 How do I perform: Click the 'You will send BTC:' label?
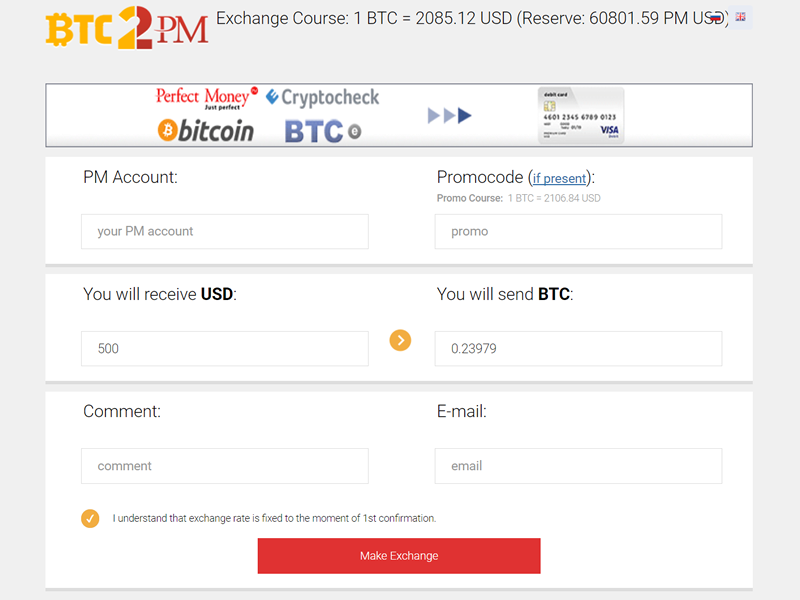tap(505, 294)
